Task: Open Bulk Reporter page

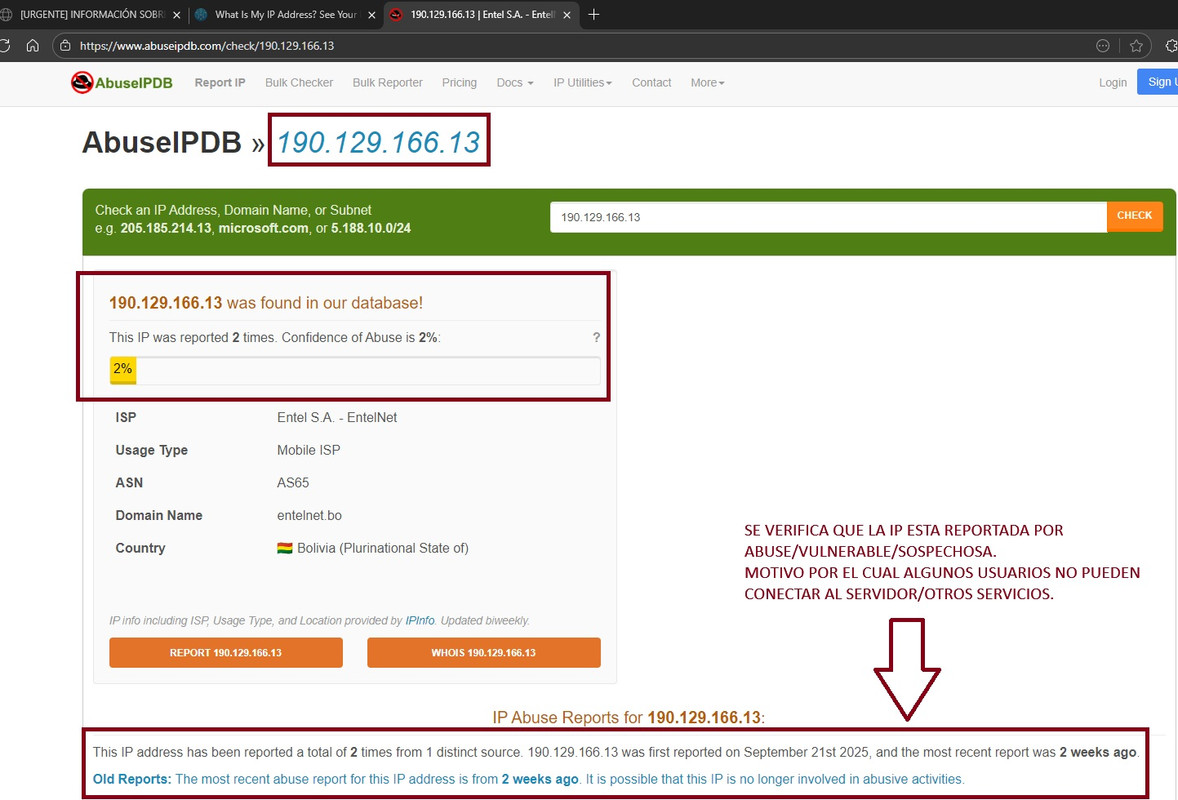Action: (388, 83)
